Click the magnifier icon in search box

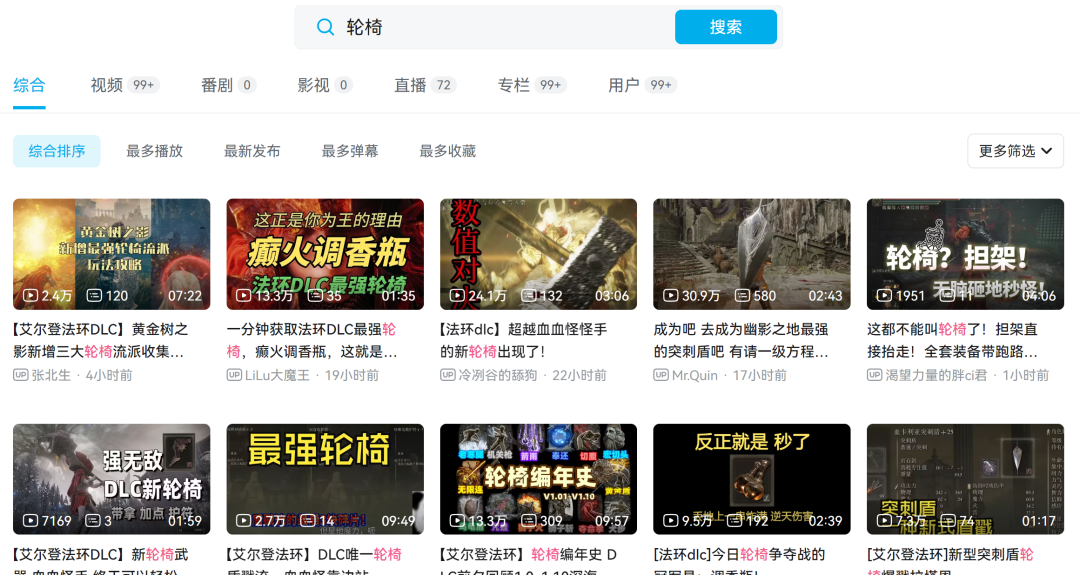[x=325, y=27]
